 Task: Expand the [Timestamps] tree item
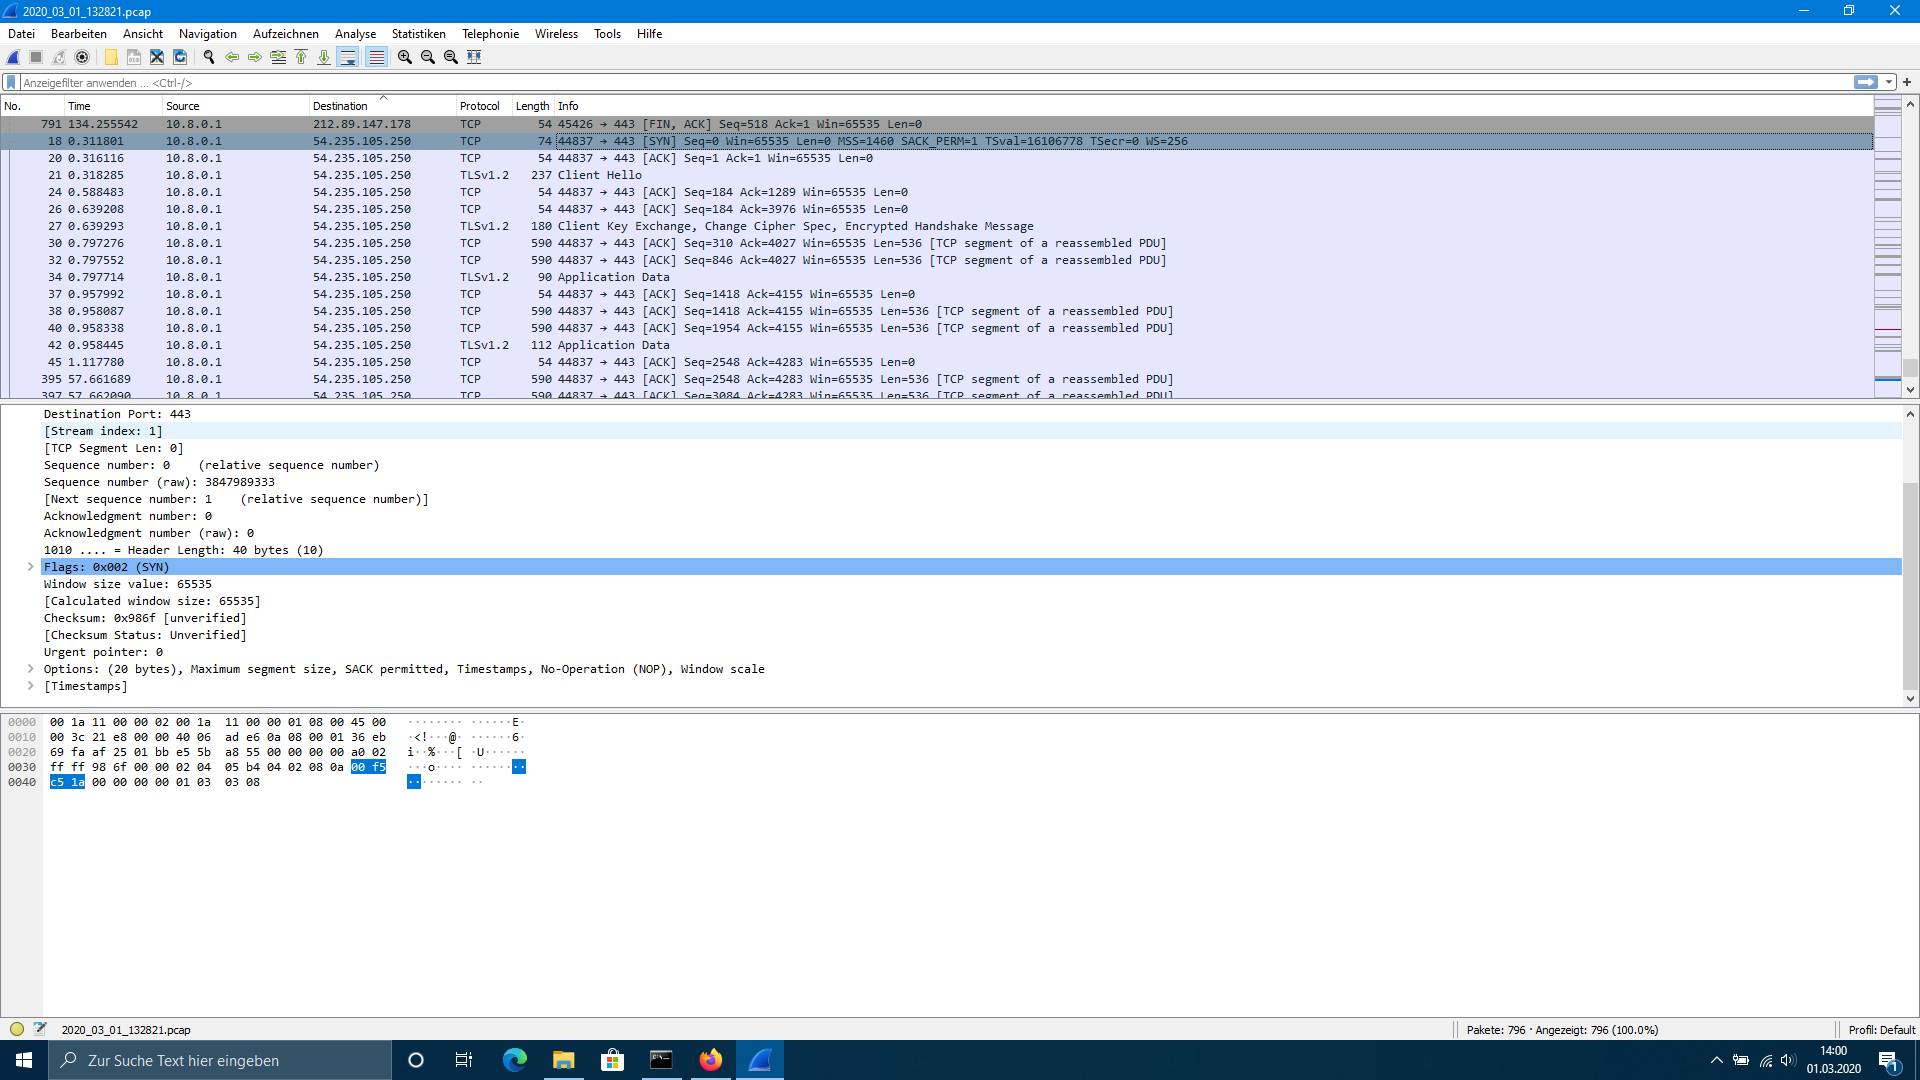click(x=31, y=686)
